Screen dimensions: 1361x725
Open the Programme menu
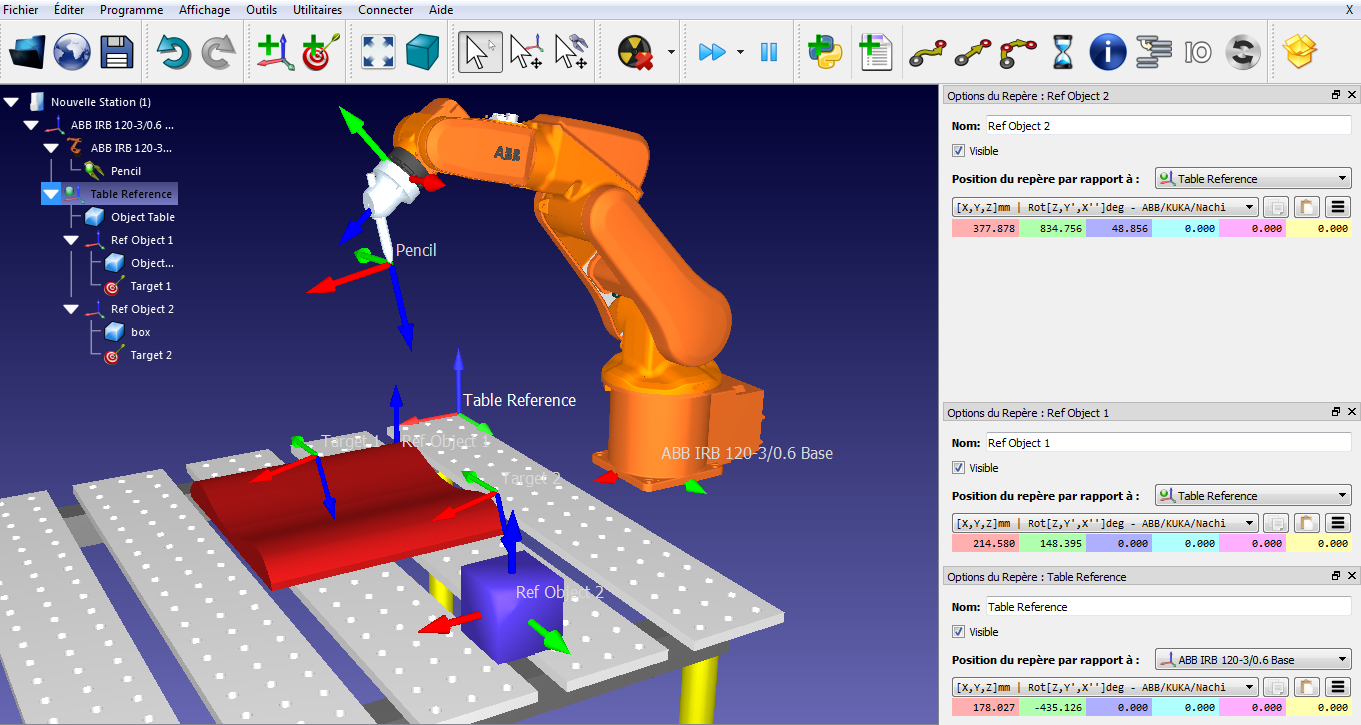pos(132,10)
